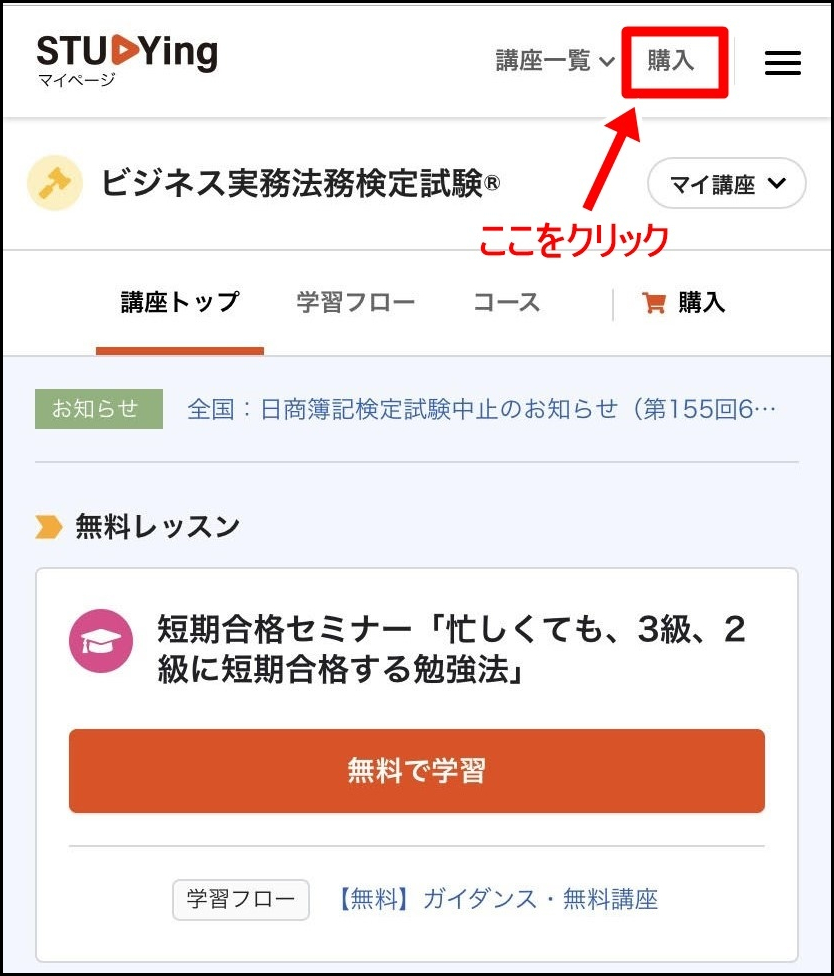Click the green お知らせ badge
Screen dimensions: 834x976
click(99, 409)
